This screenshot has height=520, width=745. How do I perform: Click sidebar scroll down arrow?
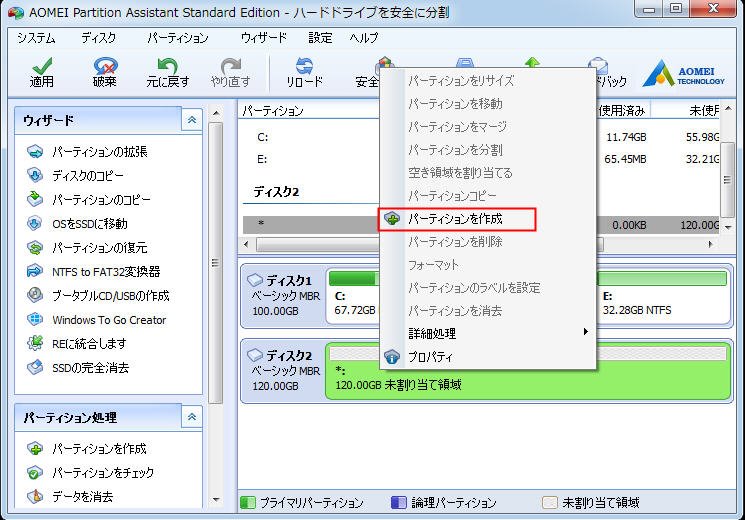pyautogui.click(x=216, y=500)
